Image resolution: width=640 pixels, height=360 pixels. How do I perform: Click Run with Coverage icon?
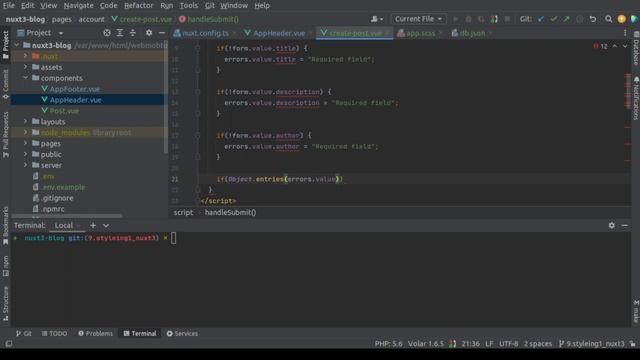pyautogui.click(x=481, y=19)
